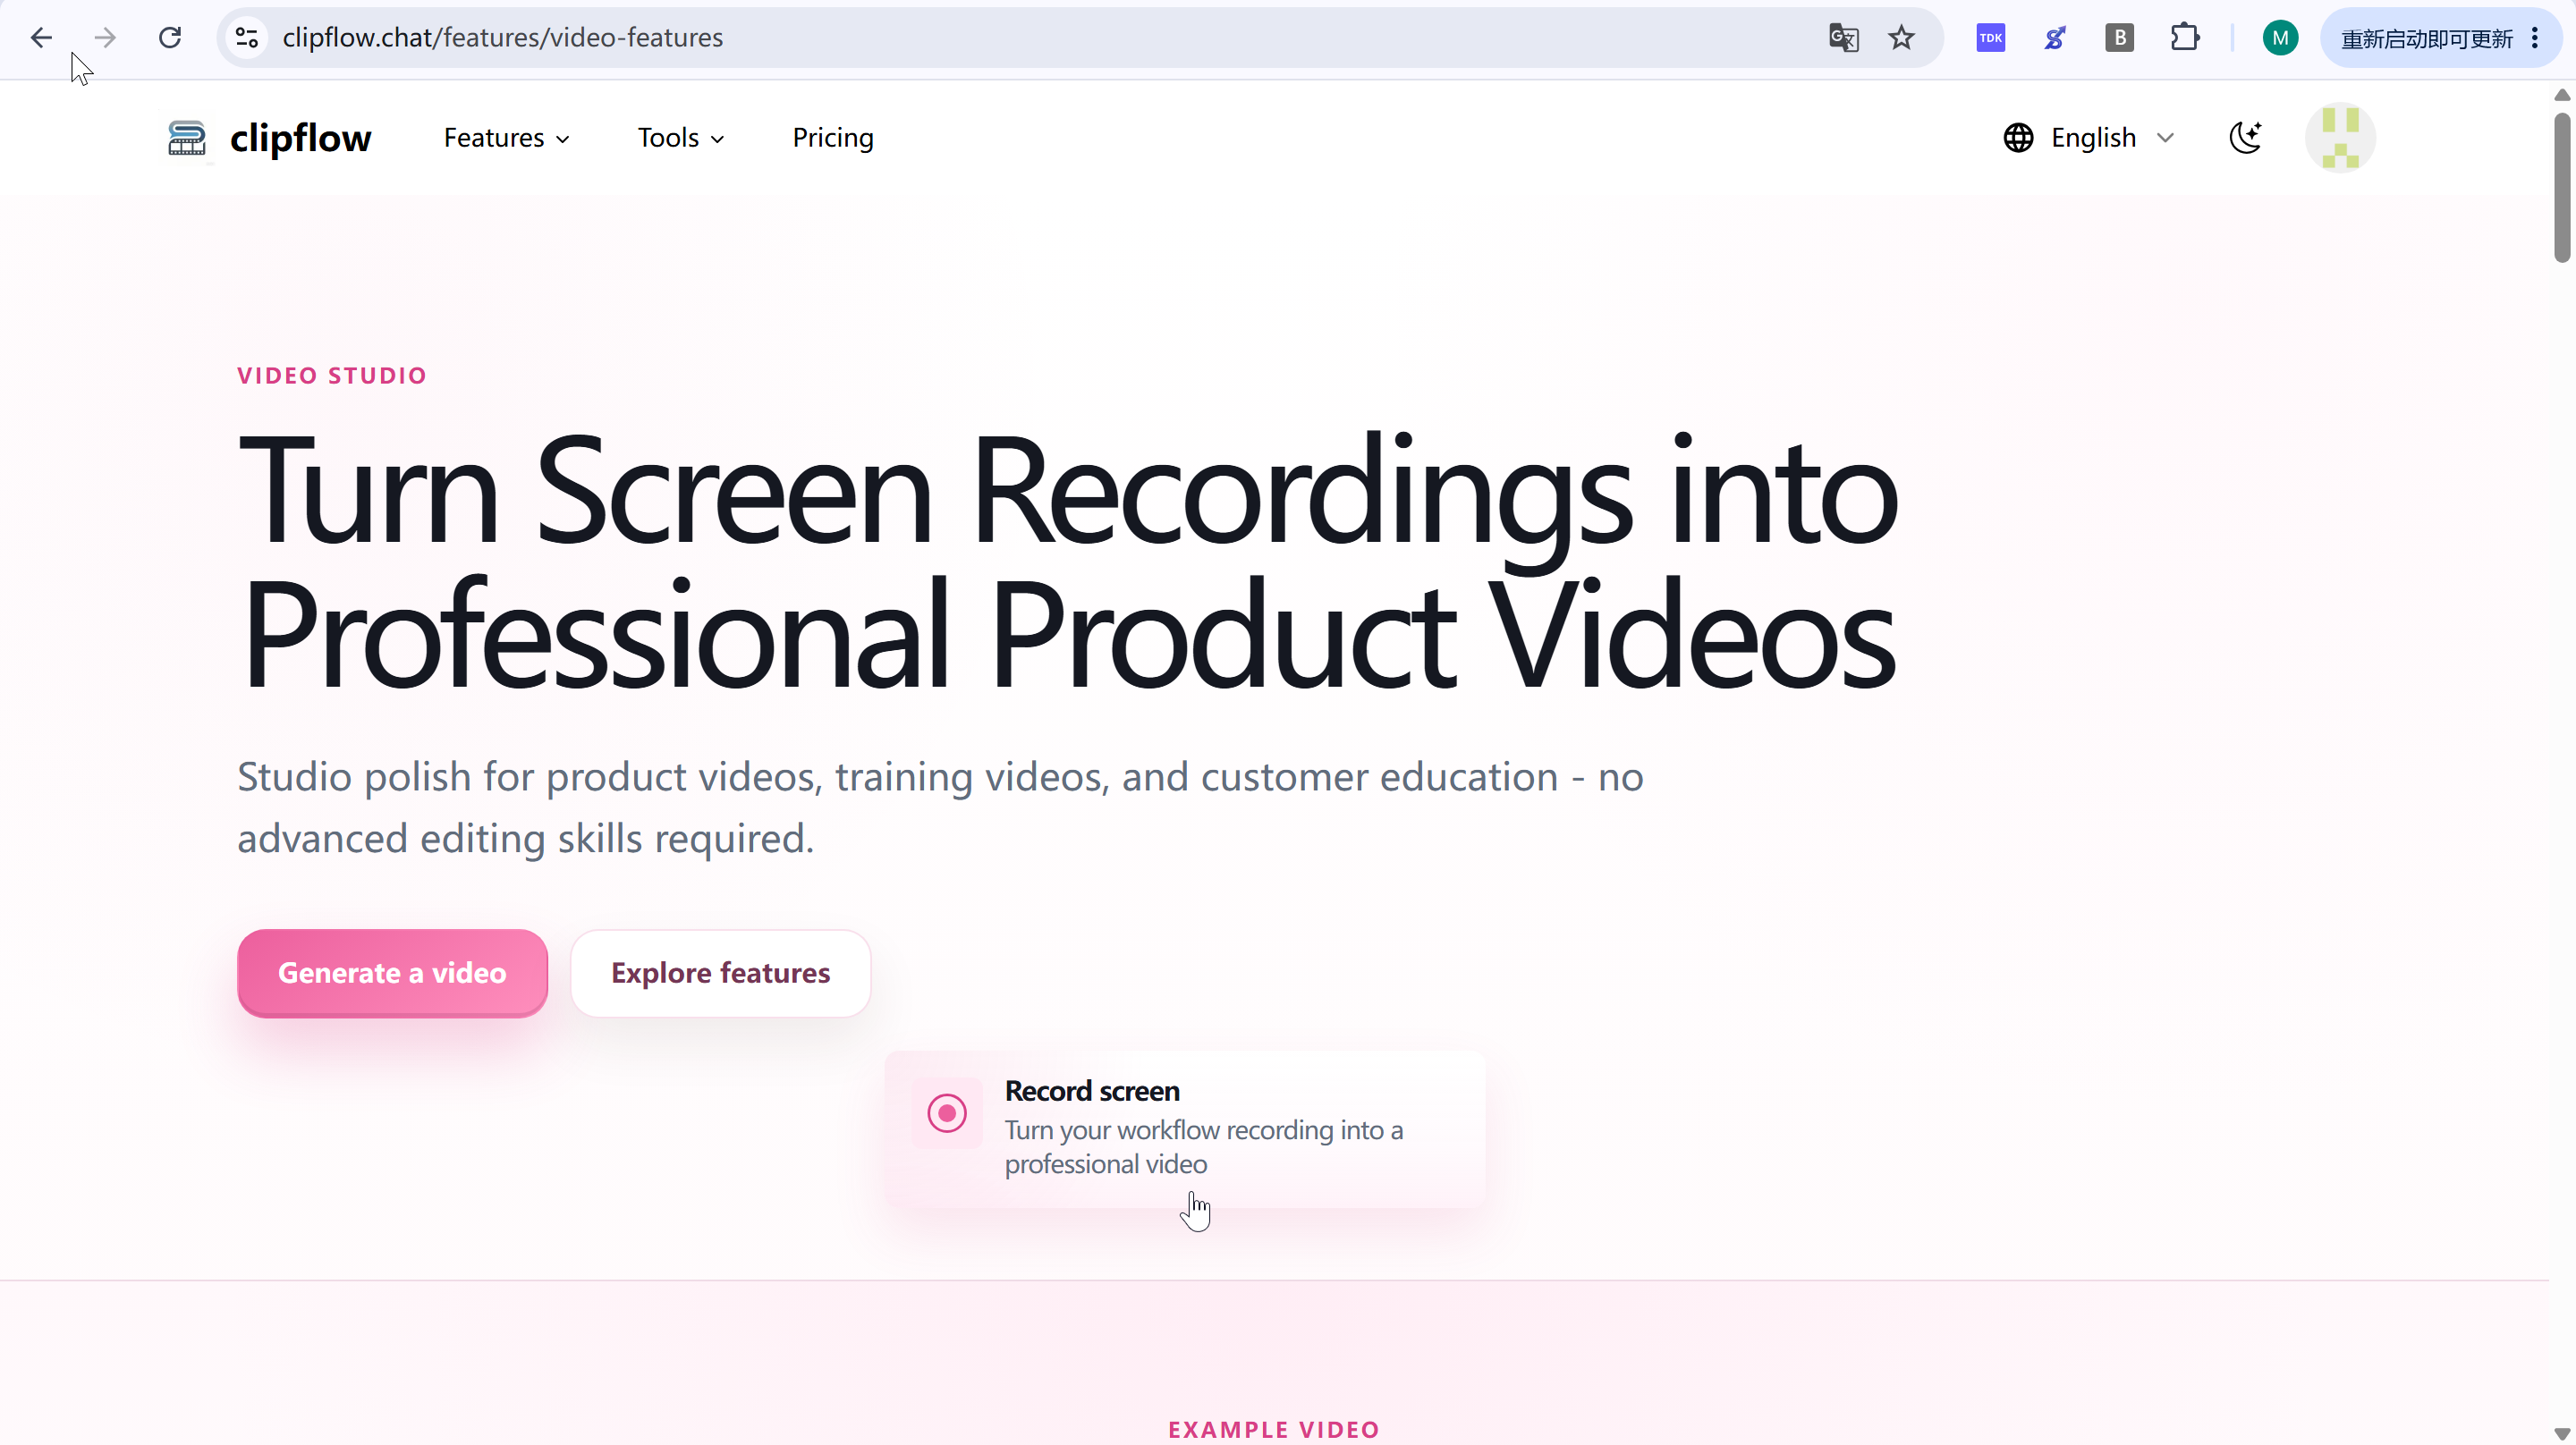Viewport: 2576px width, 1445px height.
Task: Click the Turn Screen Recordings headline
Action: point(1067,562)
